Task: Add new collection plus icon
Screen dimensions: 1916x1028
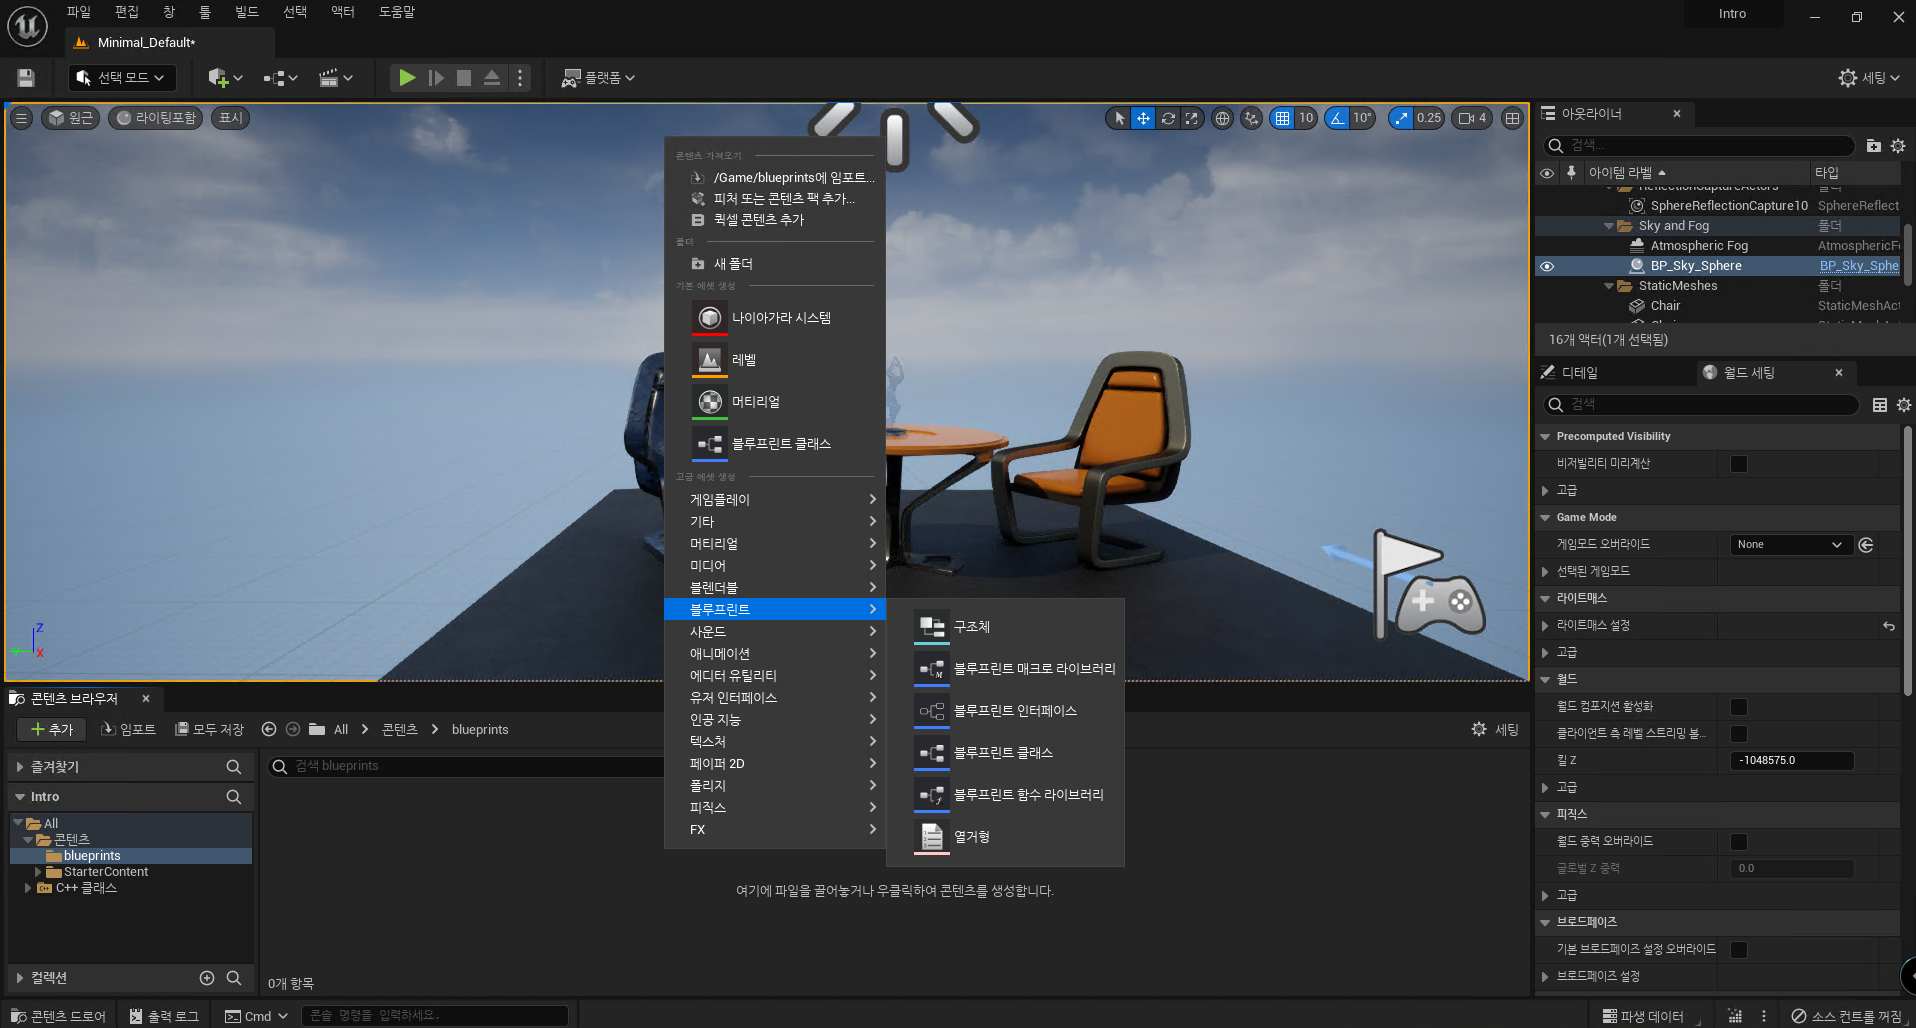Action: point(207,978)
